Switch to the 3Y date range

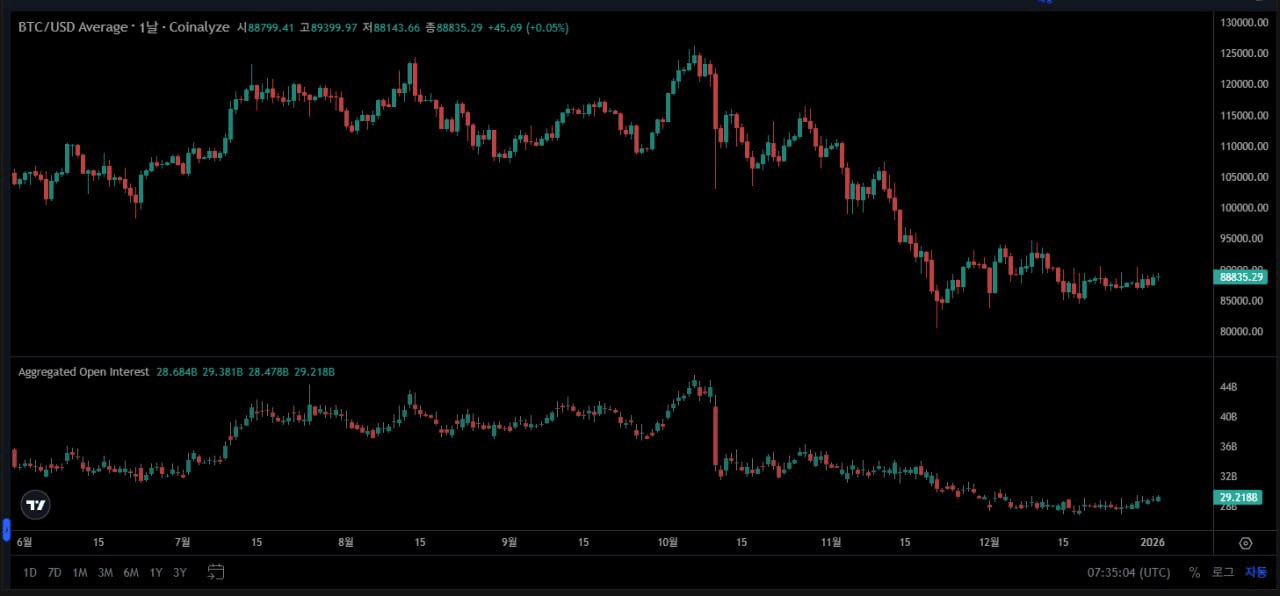pos(180,572)
